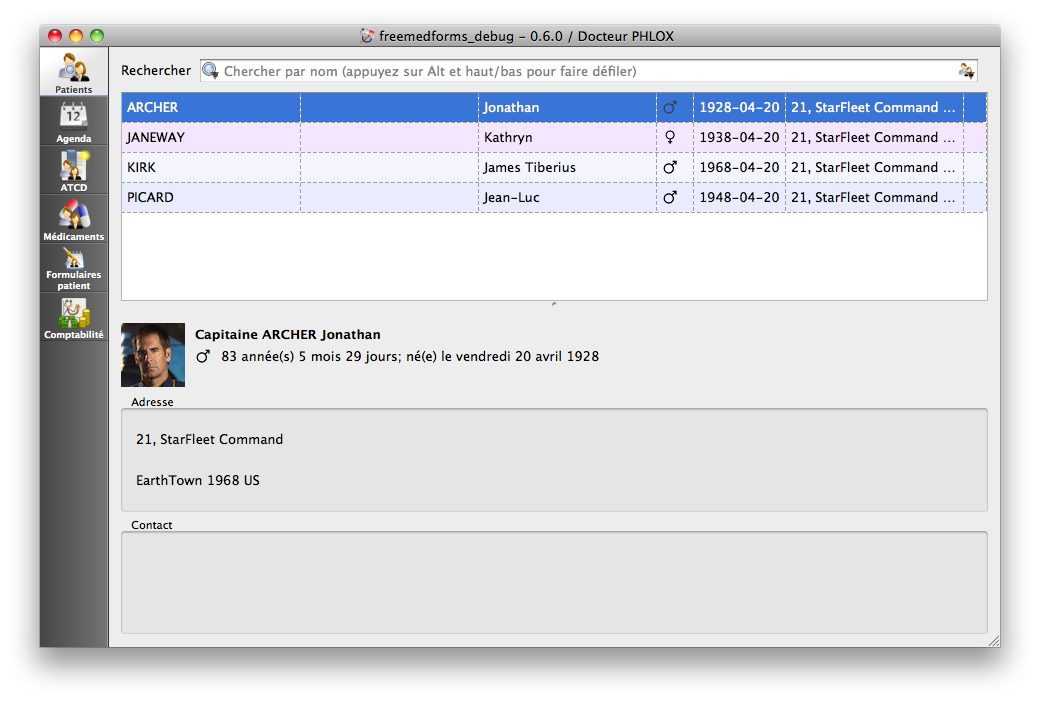Click the add patient icon in search bar
The image size is (1040, 702).
[x=966, y=70]
